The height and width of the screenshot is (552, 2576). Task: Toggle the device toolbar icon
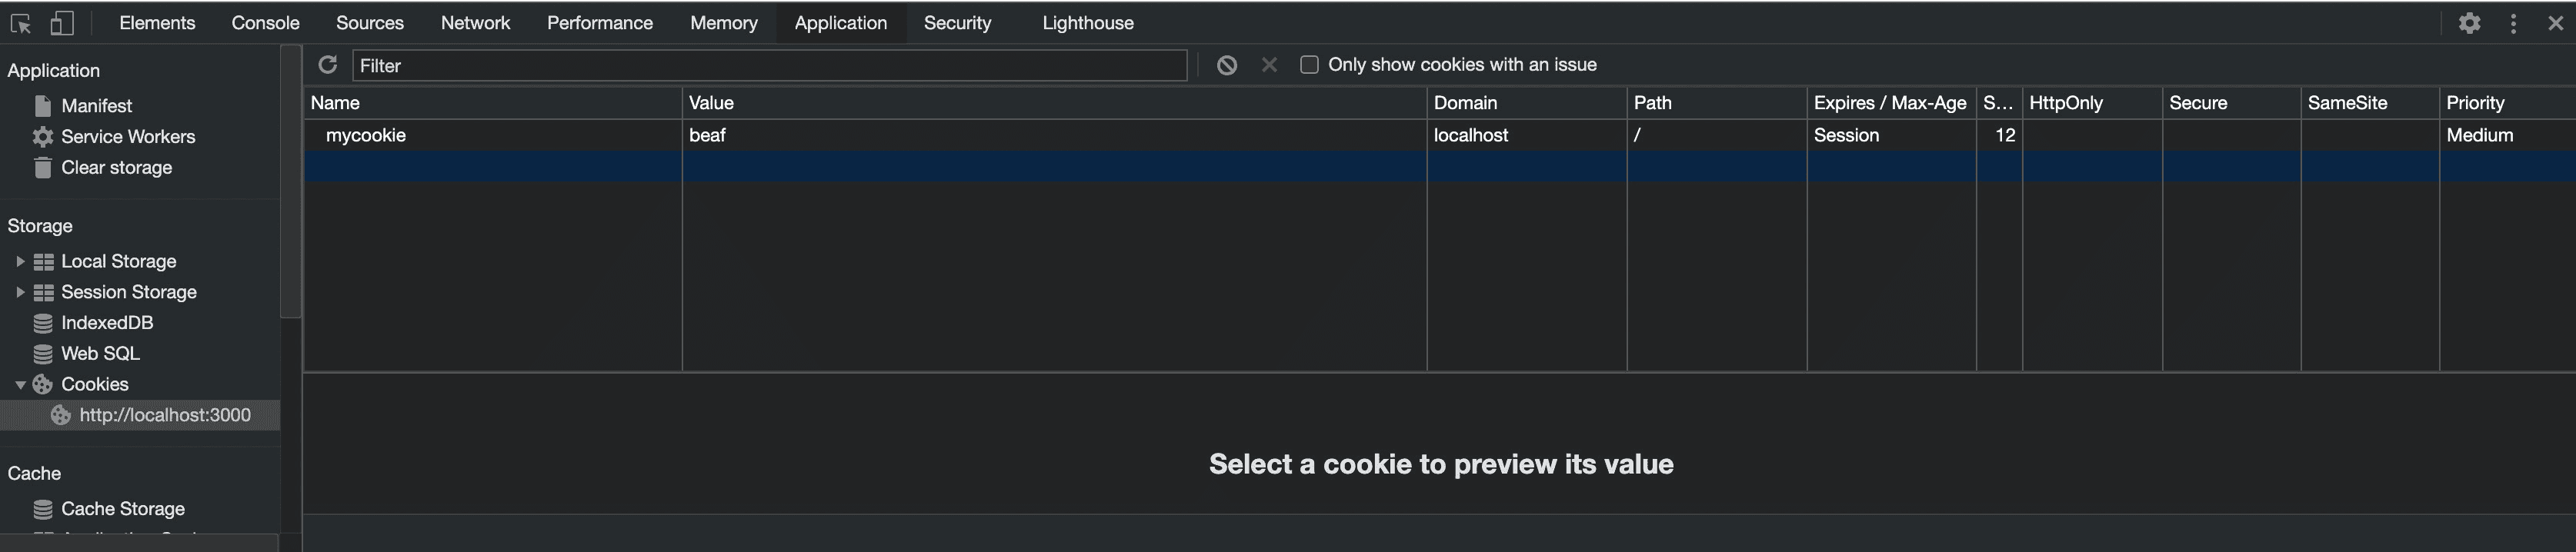click(x=62, y=23)
